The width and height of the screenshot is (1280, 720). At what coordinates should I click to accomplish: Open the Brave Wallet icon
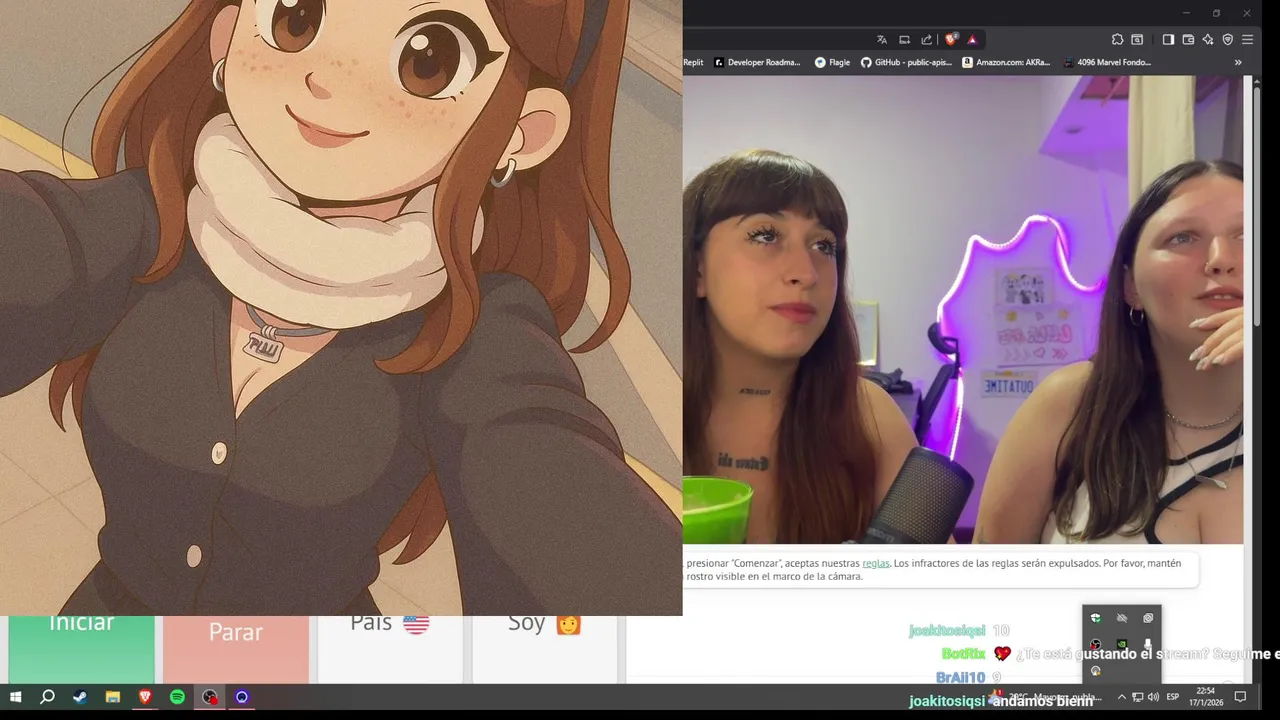[x=1188, y=40]
